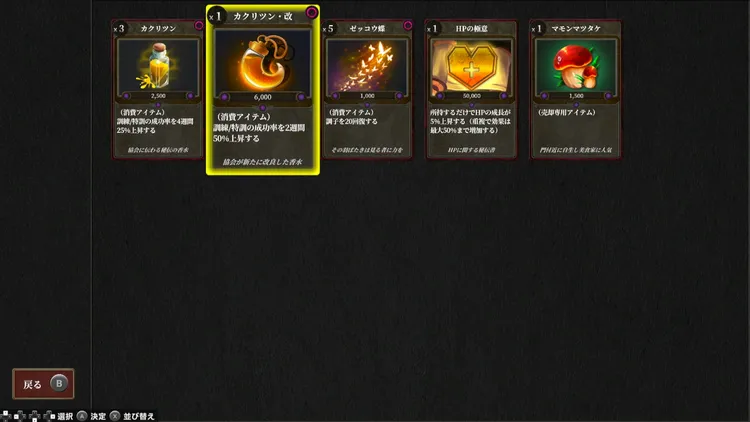Select the マモンマツタケ red mushroom image

[x=576, y=66]
